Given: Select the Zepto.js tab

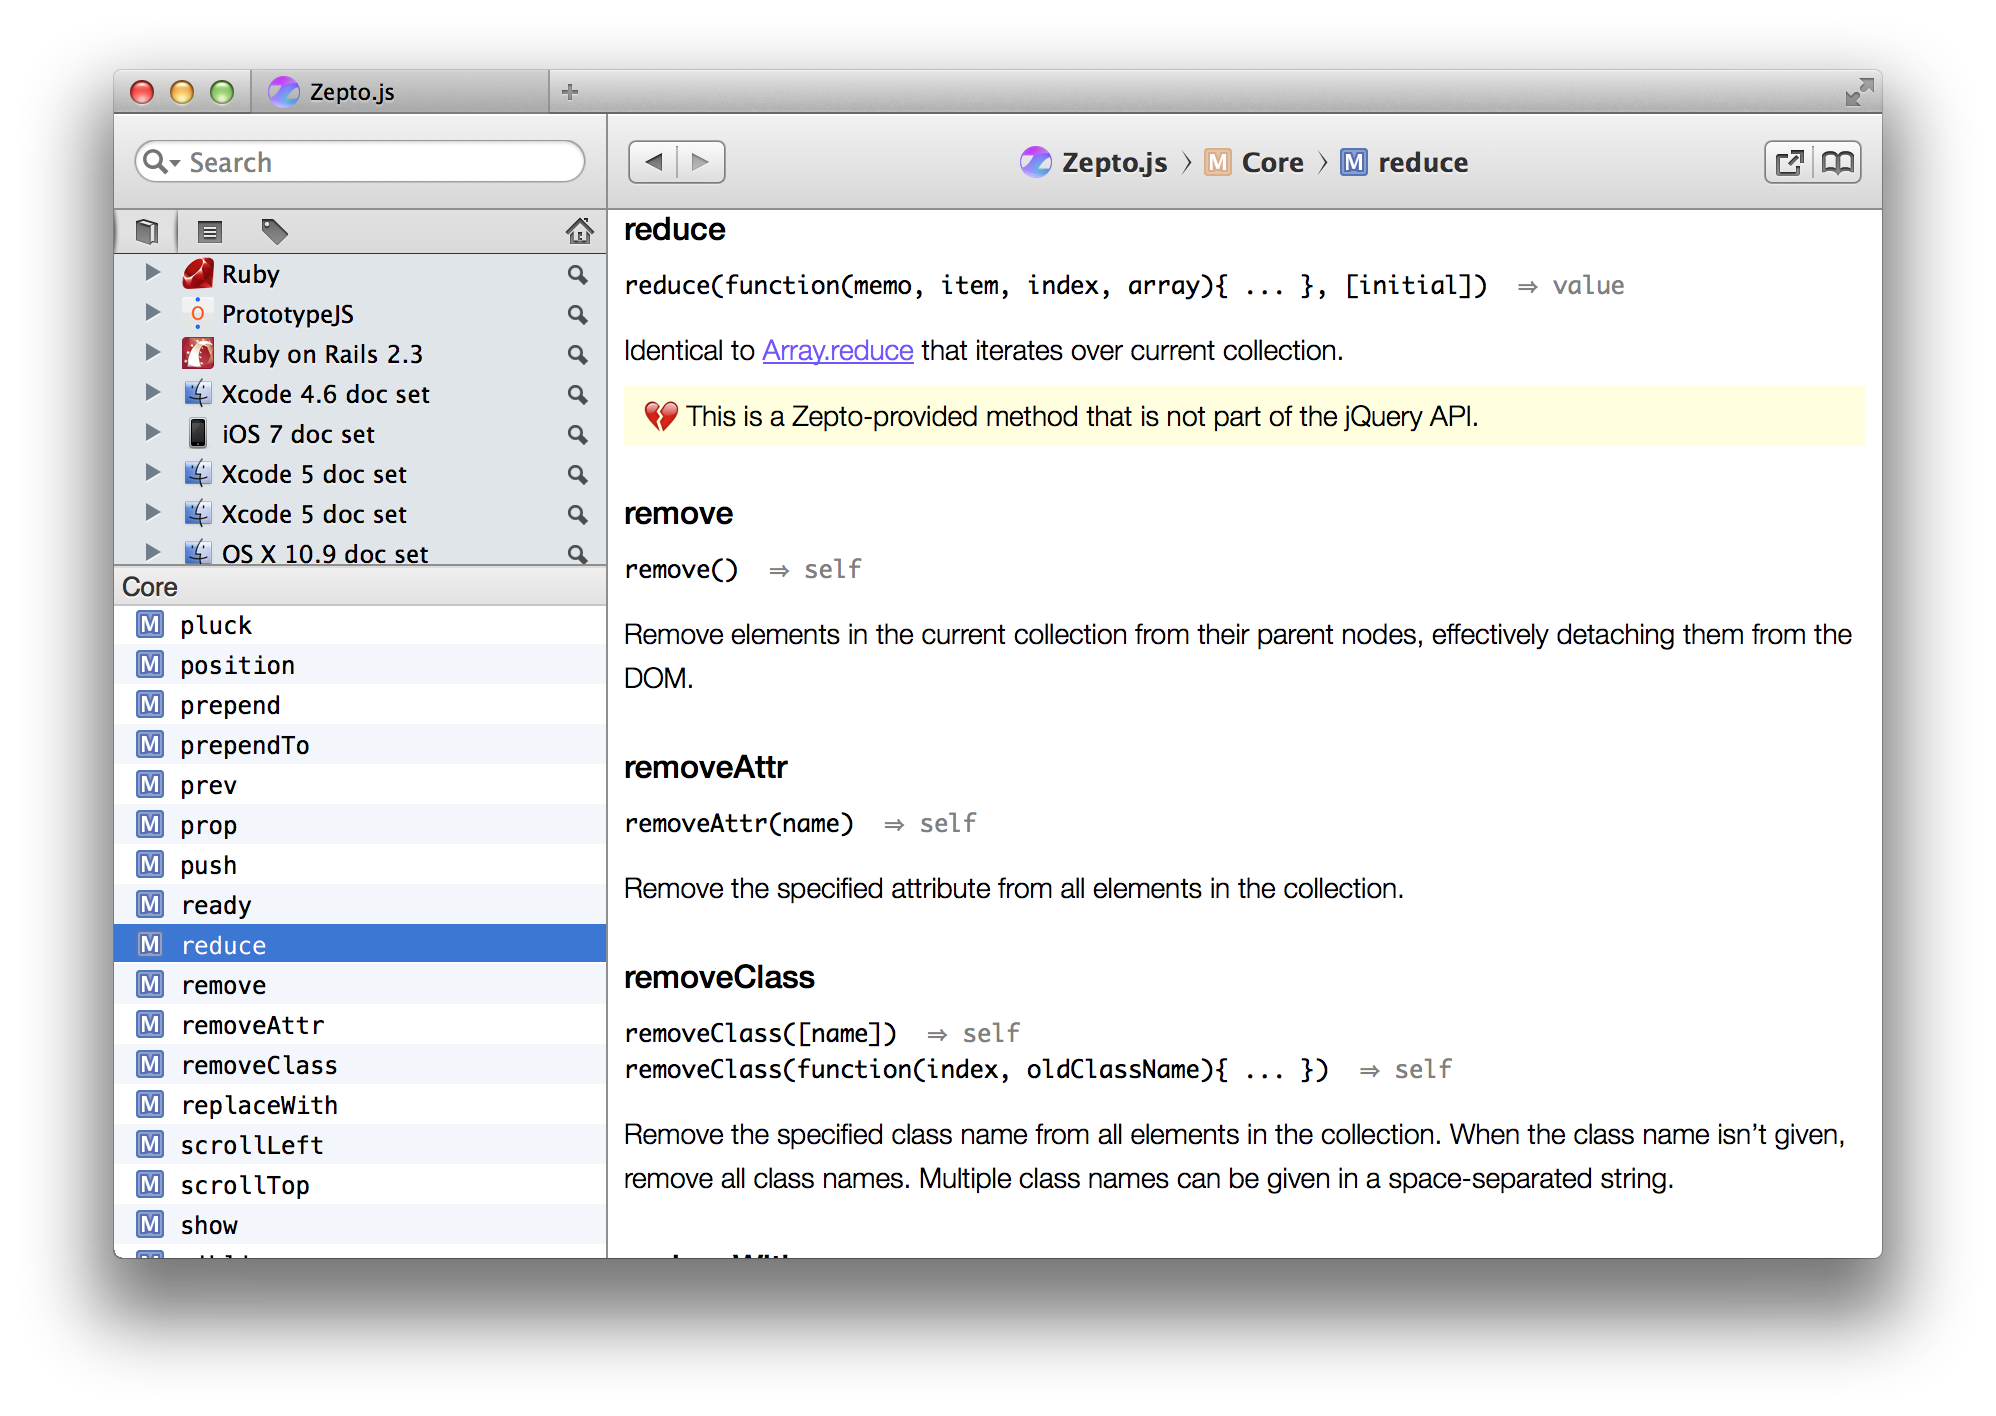Looking at the screenshot, I should tap(400, 92).
